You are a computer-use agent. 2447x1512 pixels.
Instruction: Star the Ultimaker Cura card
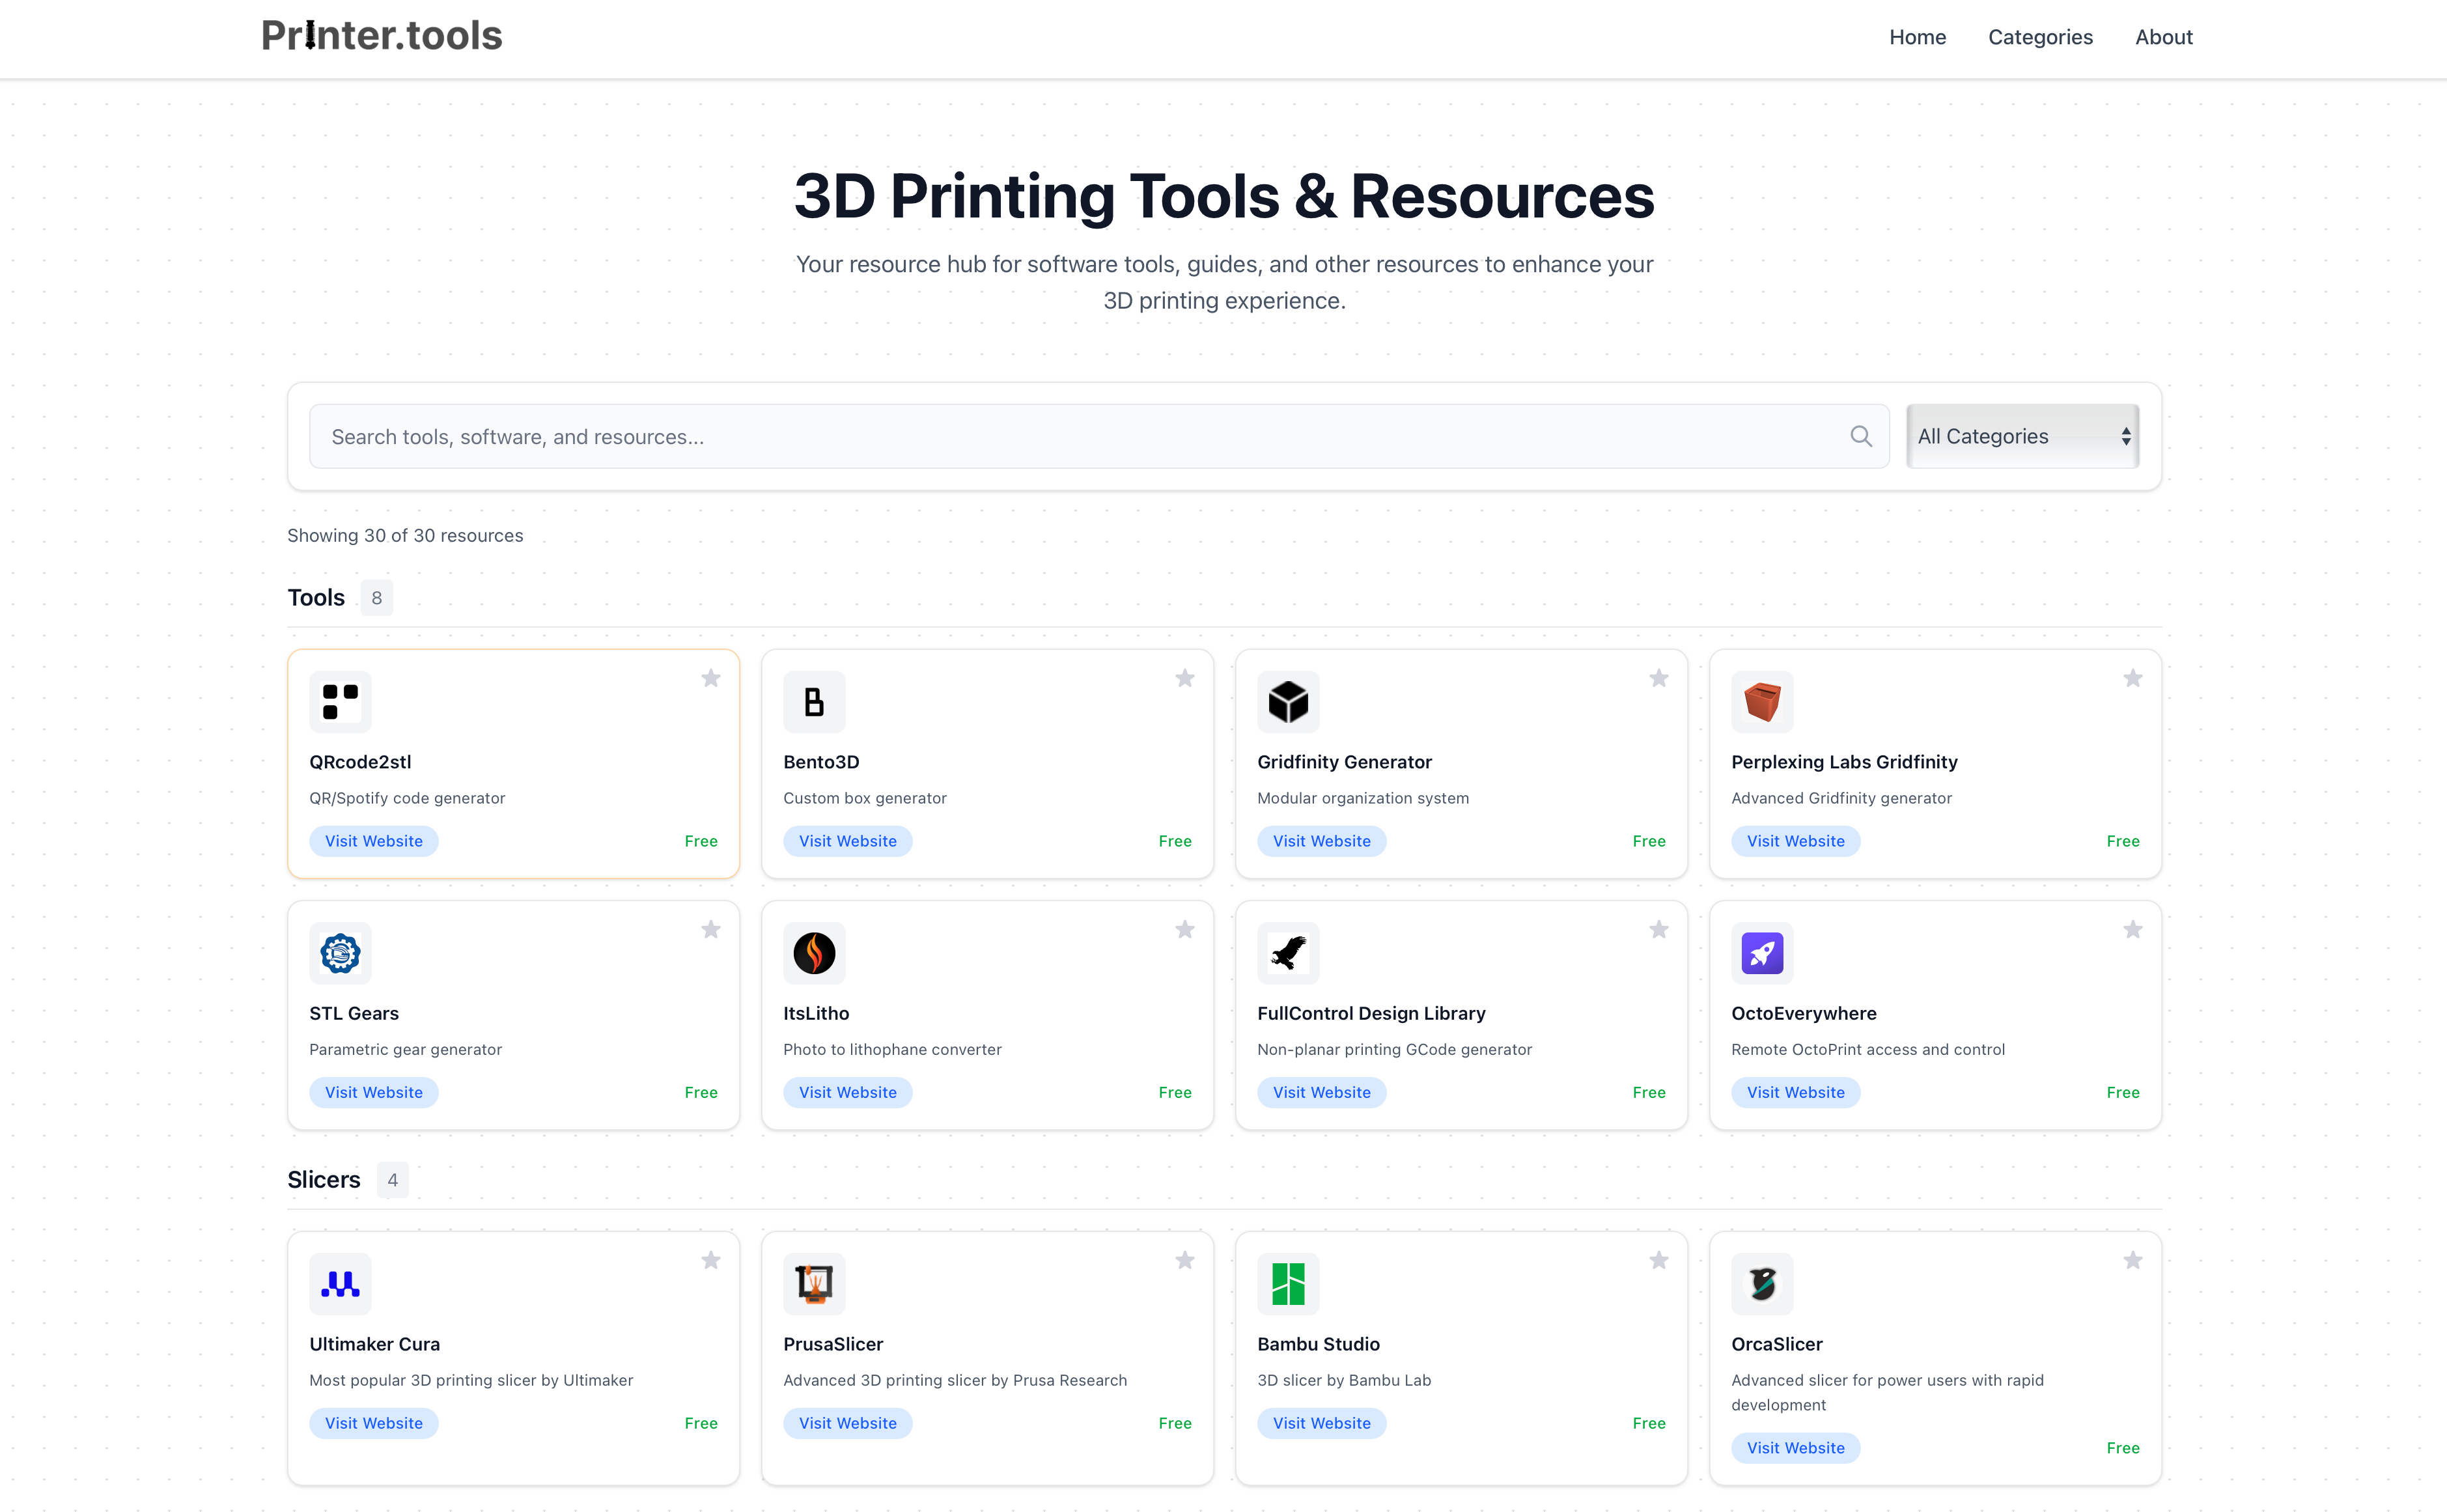(x=711, y=1260)
